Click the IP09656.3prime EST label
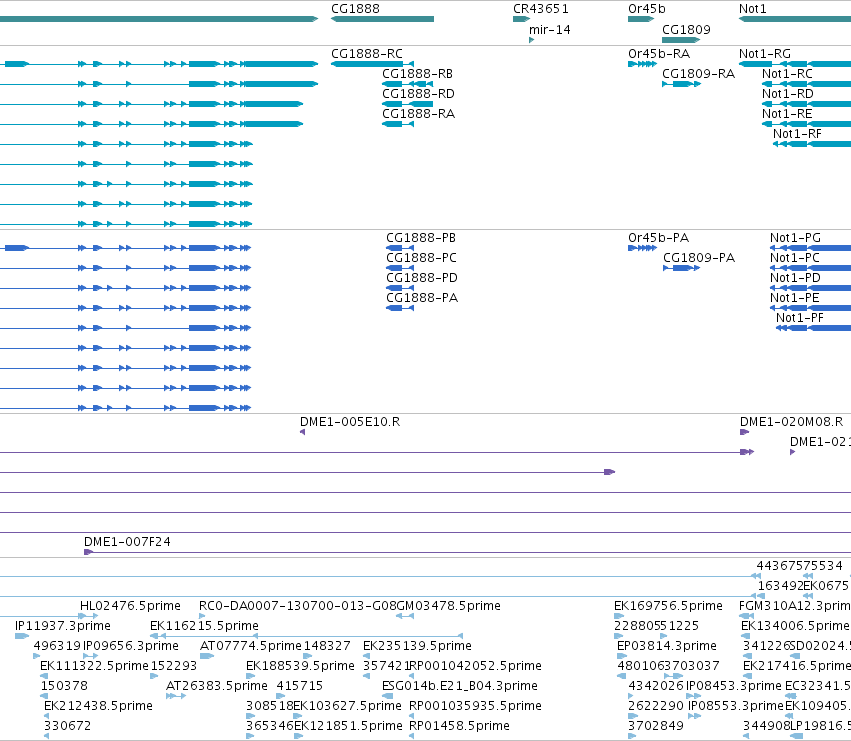 [130, 646]
